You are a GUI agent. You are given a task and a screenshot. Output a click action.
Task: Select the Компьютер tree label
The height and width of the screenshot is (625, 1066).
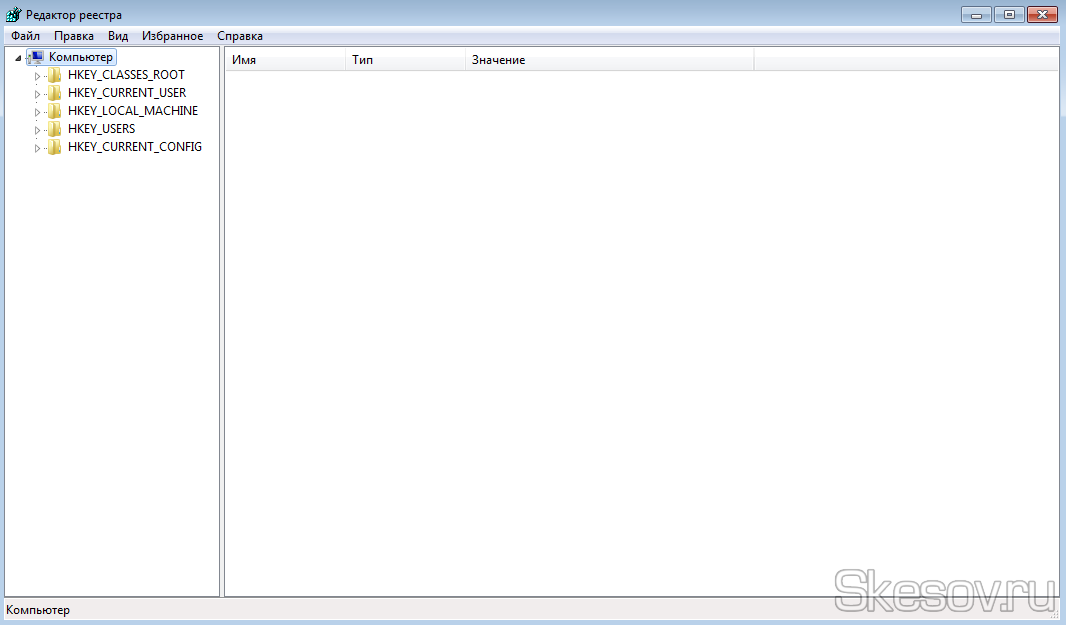[81, 57]
